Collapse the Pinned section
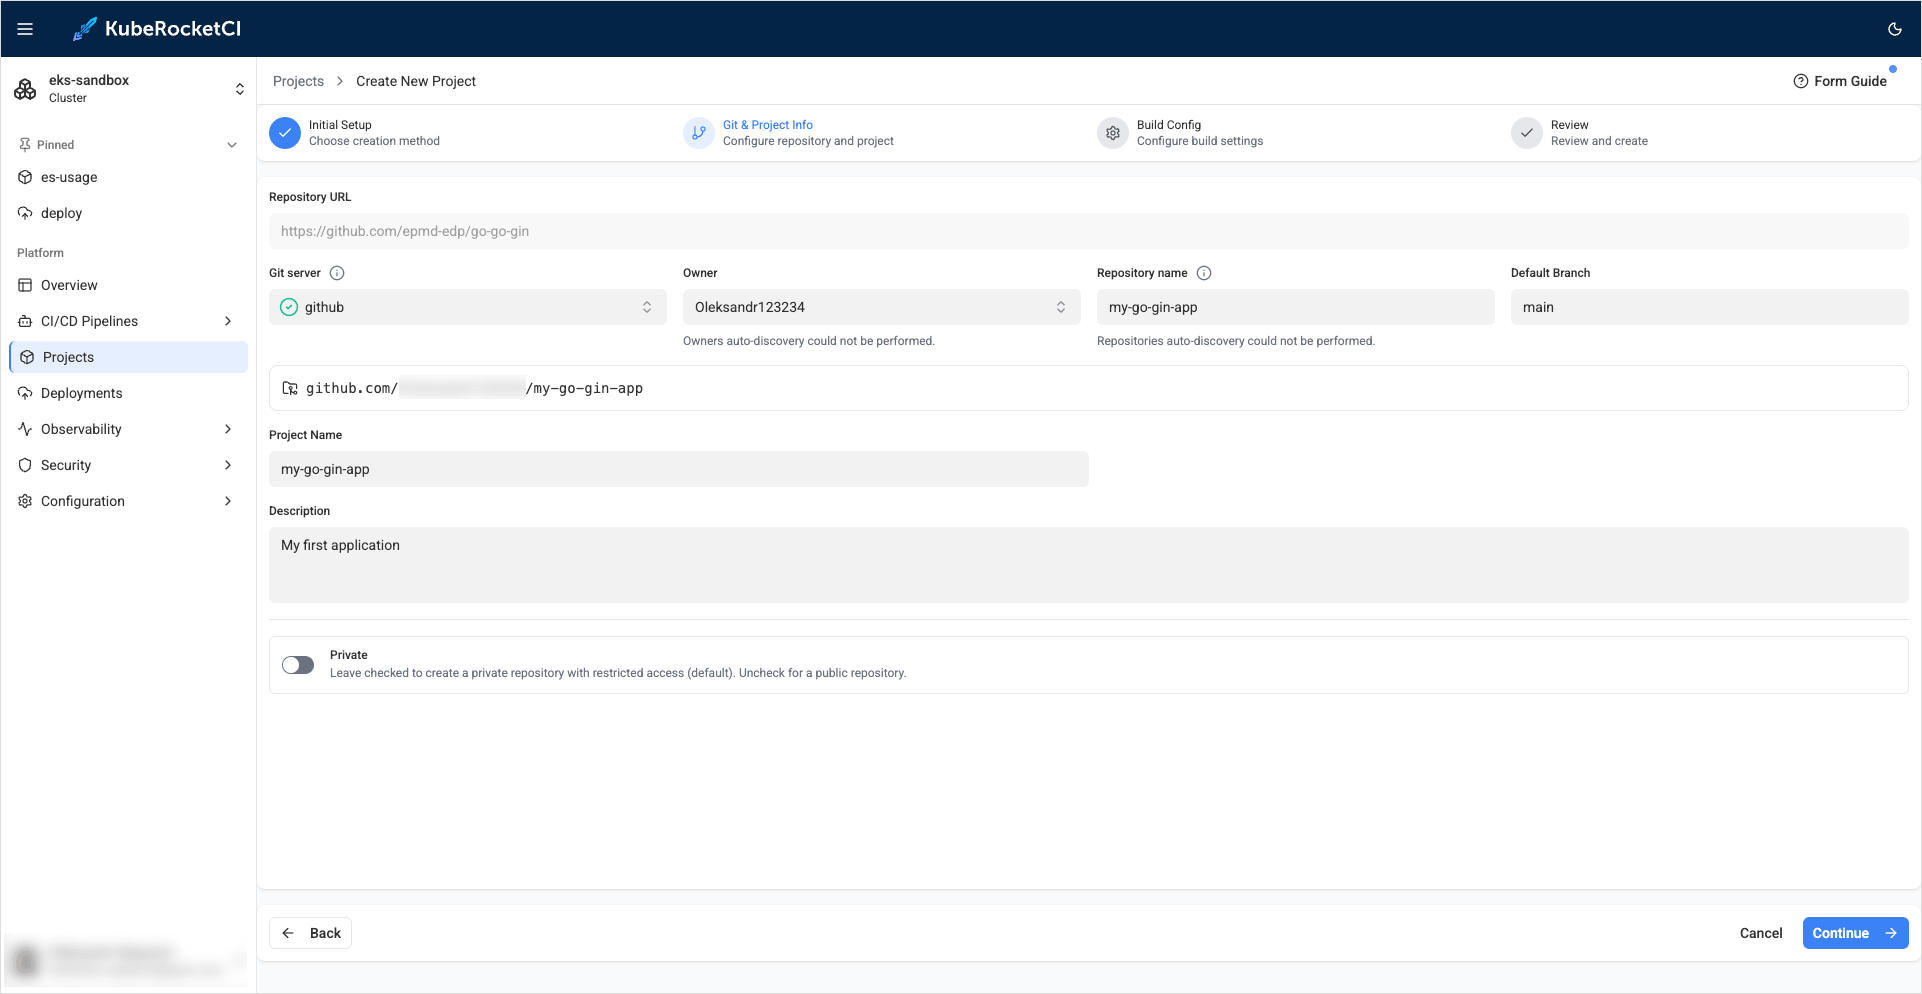 point(231,145)
